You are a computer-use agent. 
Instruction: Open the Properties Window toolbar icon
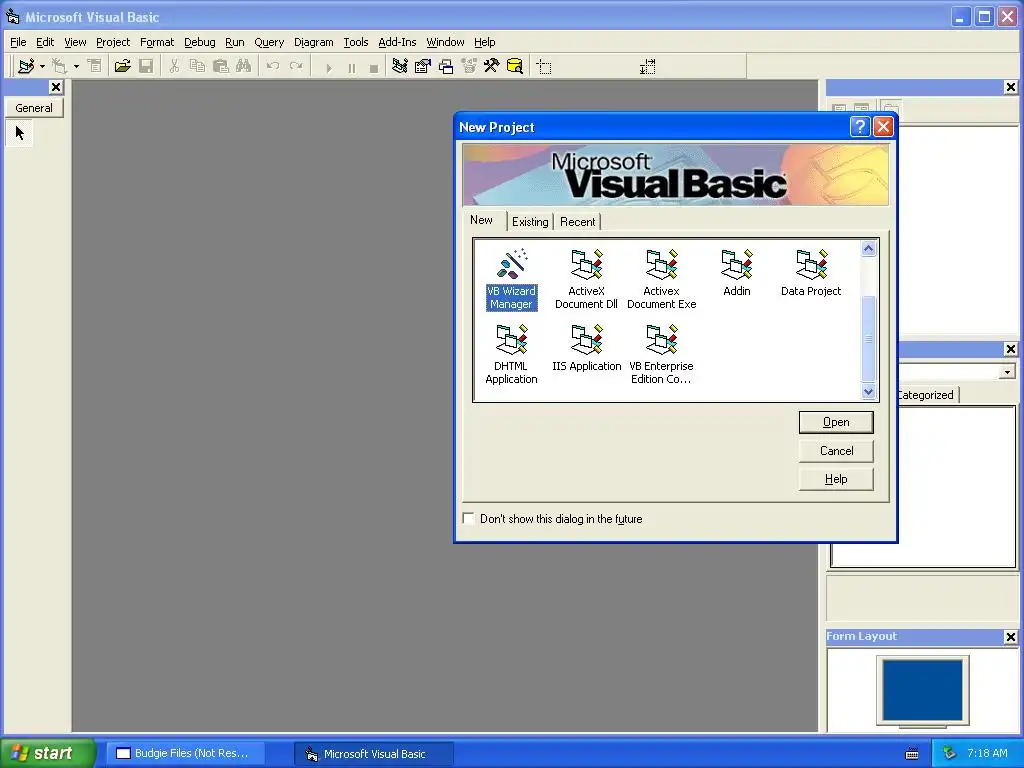pos(423,67)
